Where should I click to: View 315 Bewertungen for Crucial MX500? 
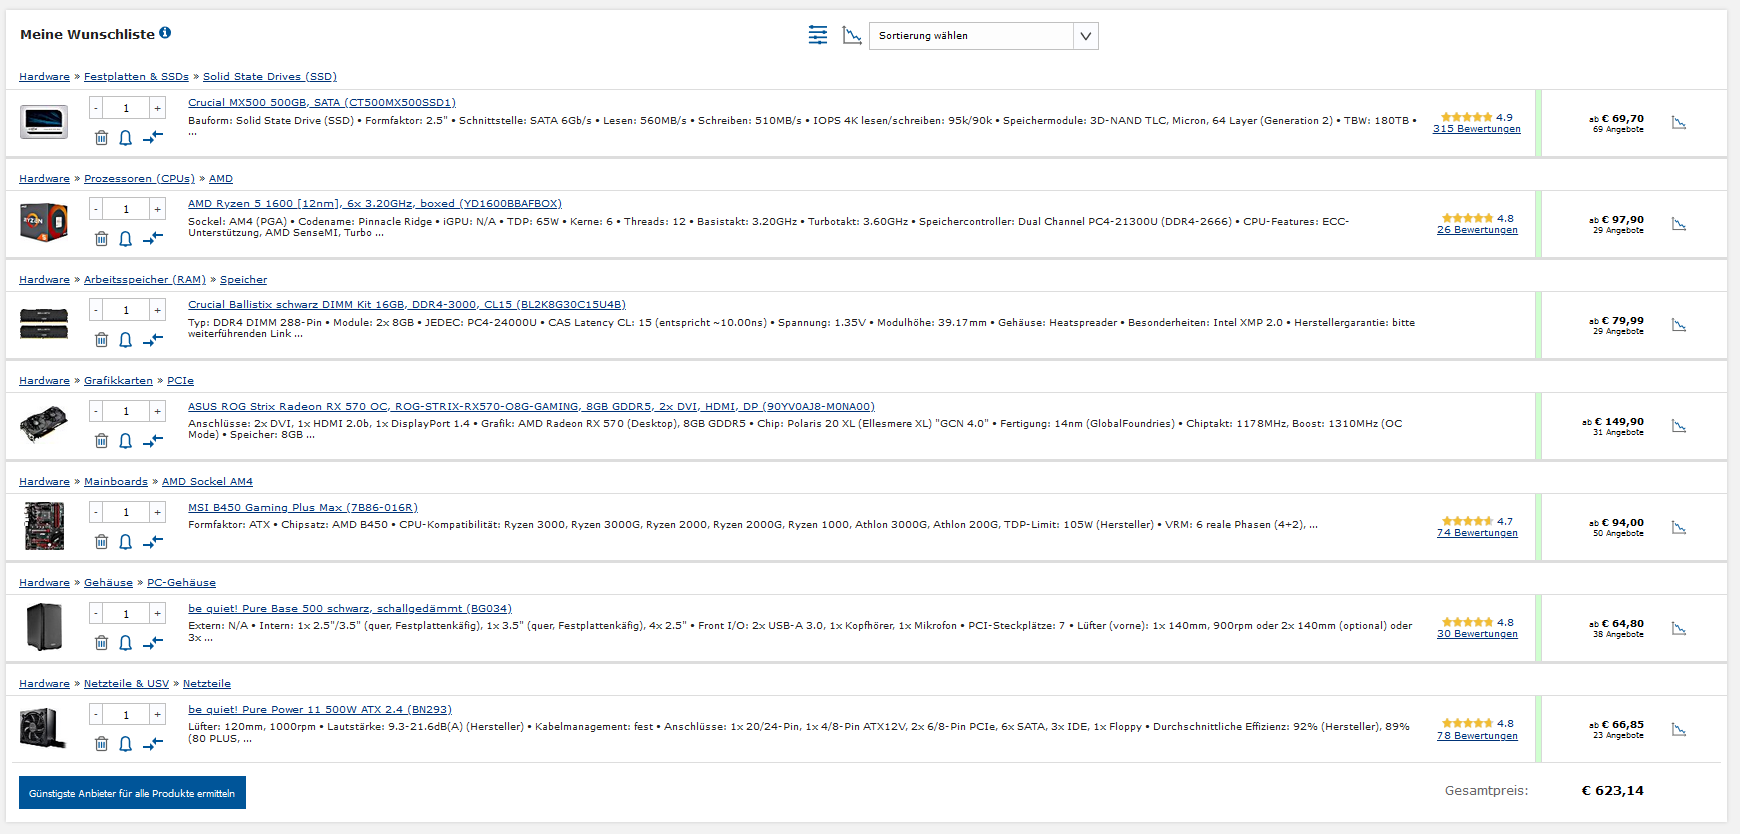pos(1477,129)
